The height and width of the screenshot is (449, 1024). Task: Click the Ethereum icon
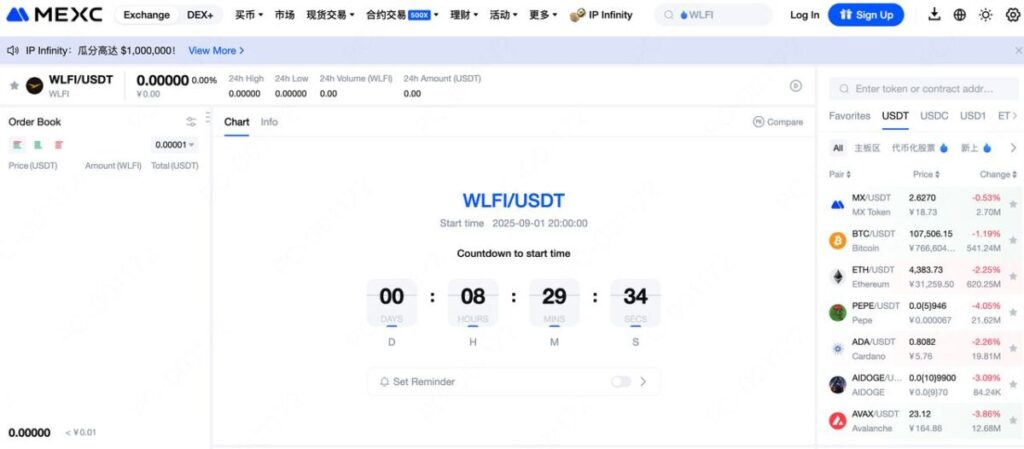(x=837, y=277)
